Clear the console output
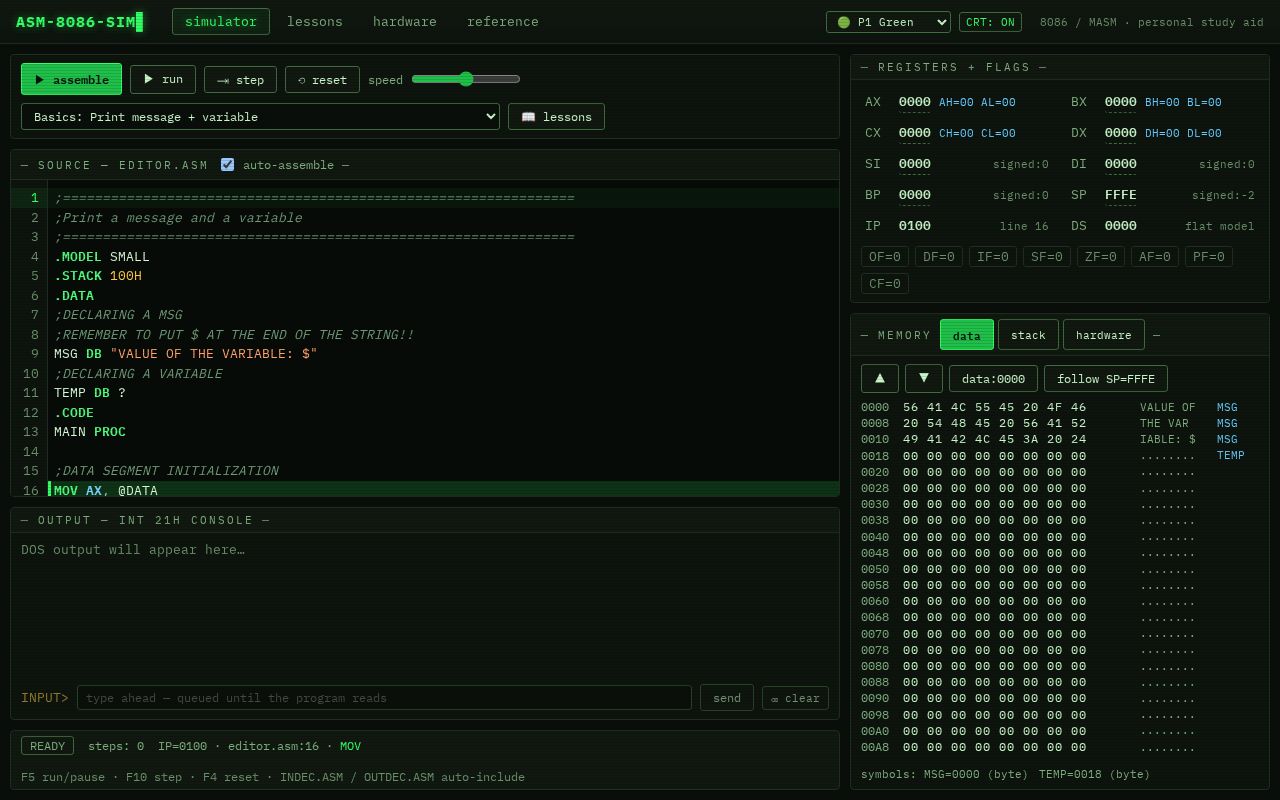 (x=795, y=698)
